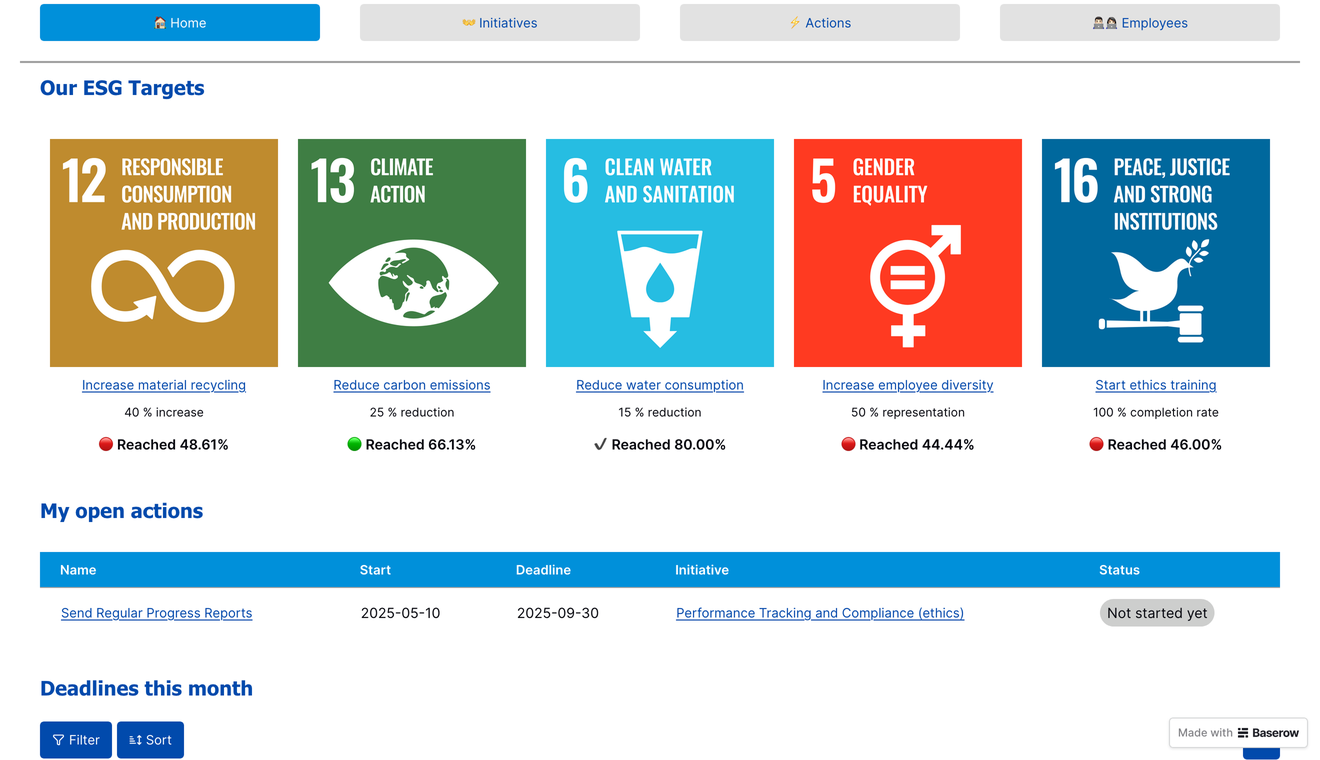
Task: Click the 'My open actions' heading
Action: (121, 511)
